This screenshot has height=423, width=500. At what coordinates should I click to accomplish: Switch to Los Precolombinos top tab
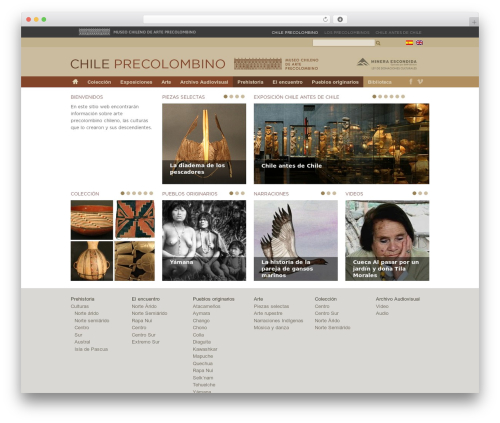[x=347, y=33]
